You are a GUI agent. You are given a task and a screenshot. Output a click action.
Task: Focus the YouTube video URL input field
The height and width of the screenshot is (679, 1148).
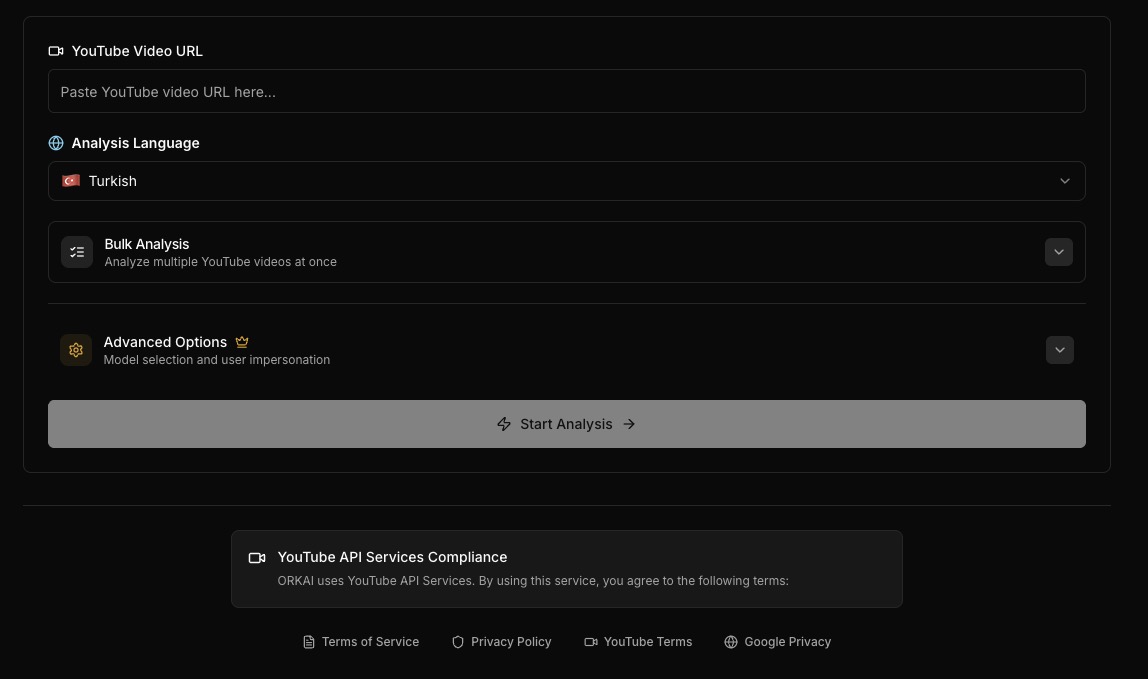[566, 91]
